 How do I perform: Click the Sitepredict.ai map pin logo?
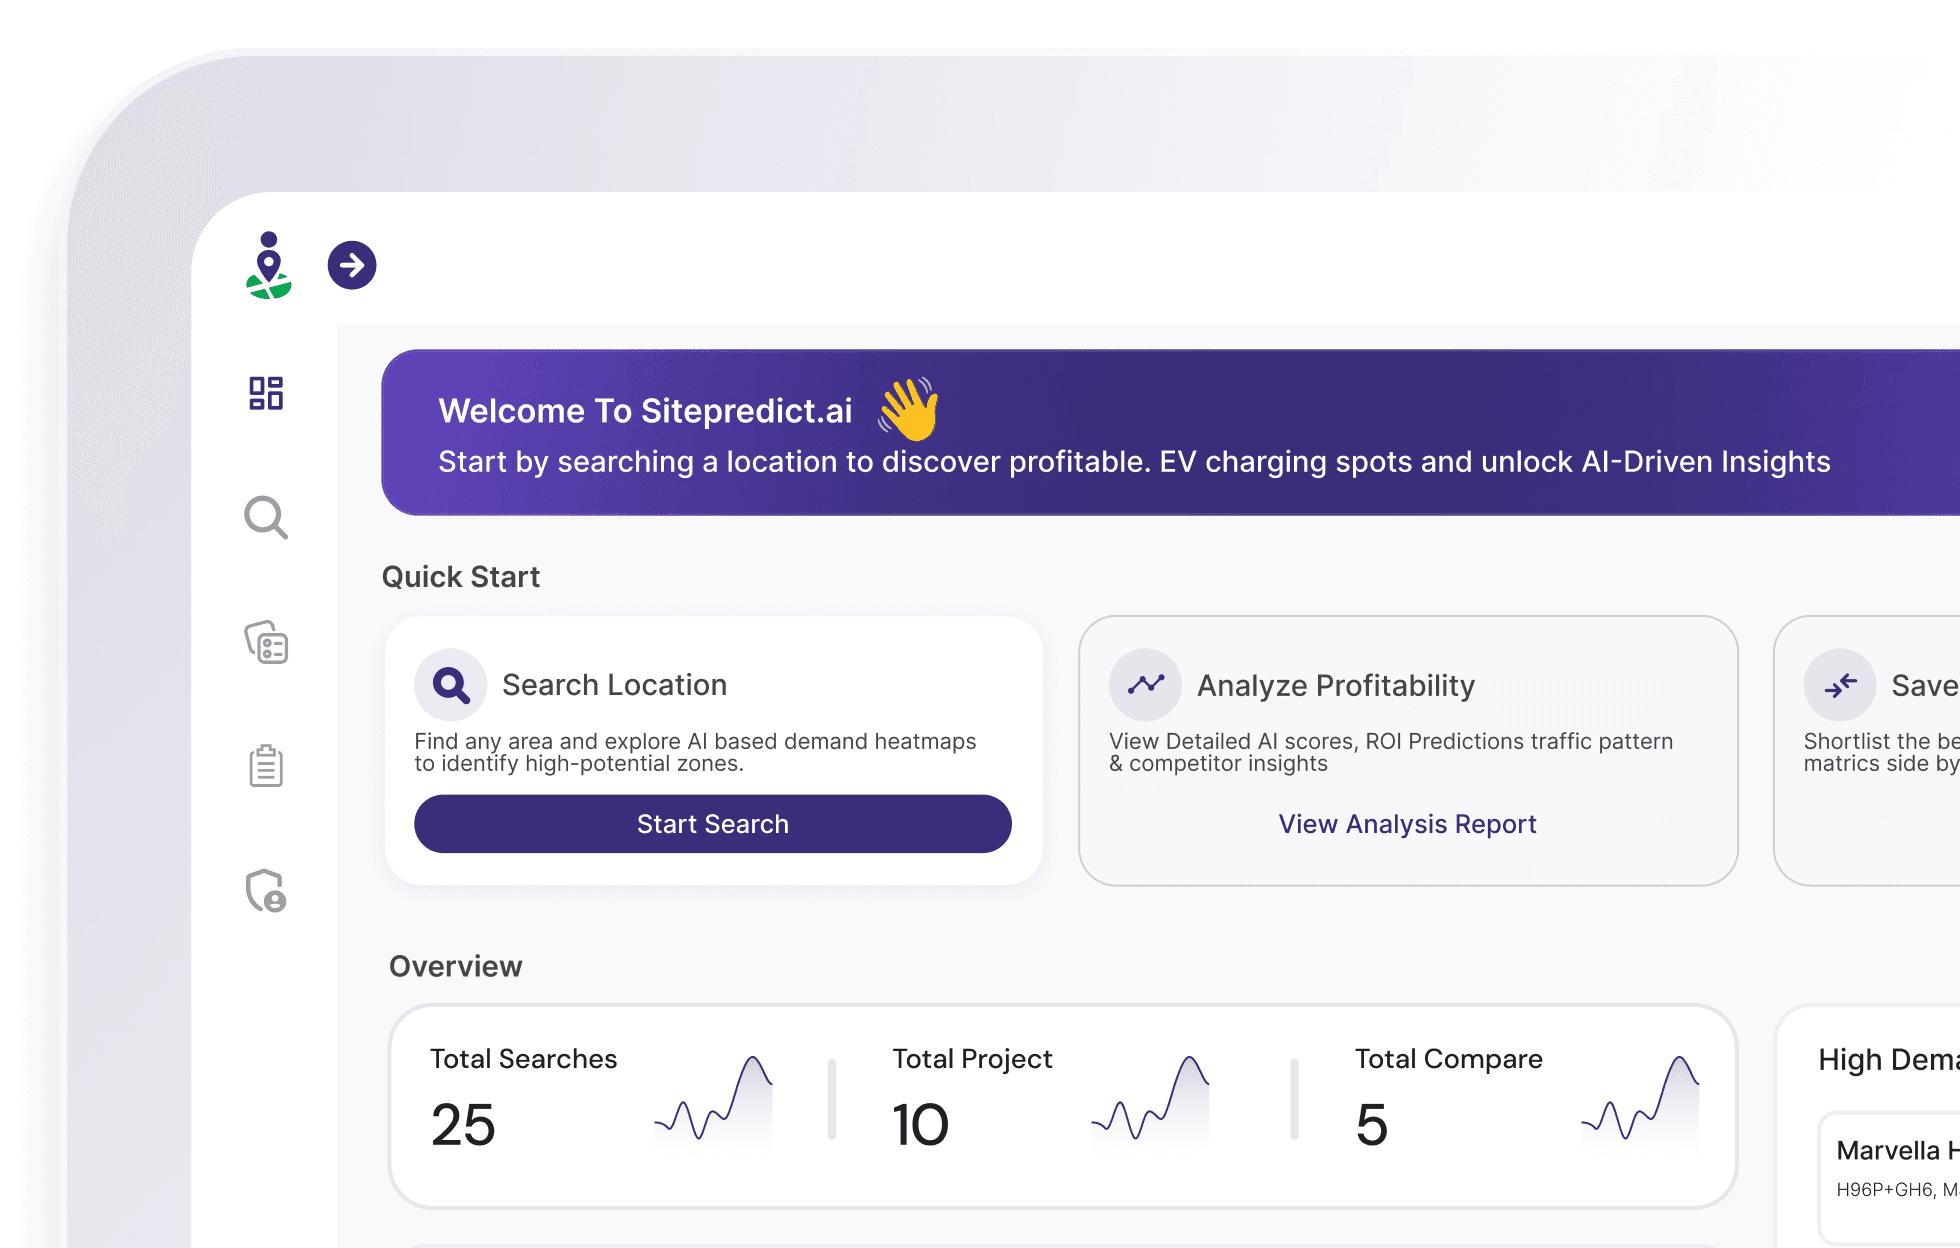pos(268,266)
